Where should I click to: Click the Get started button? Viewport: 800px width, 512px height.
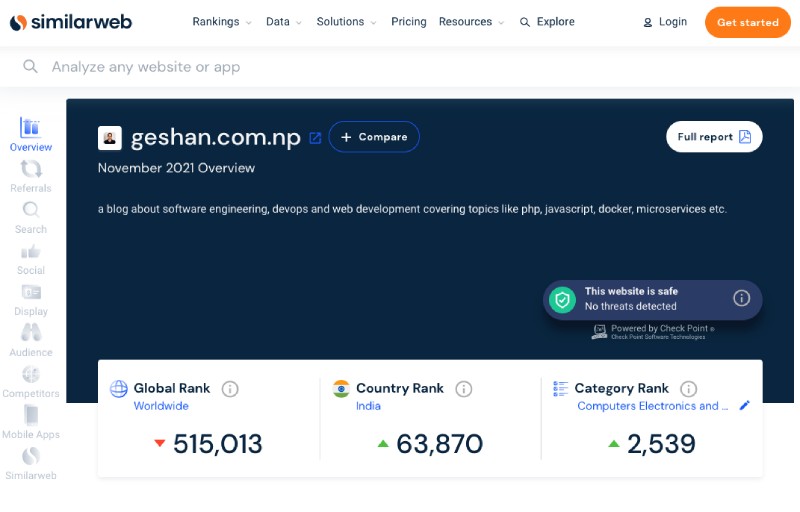click(x=747, y=22)
